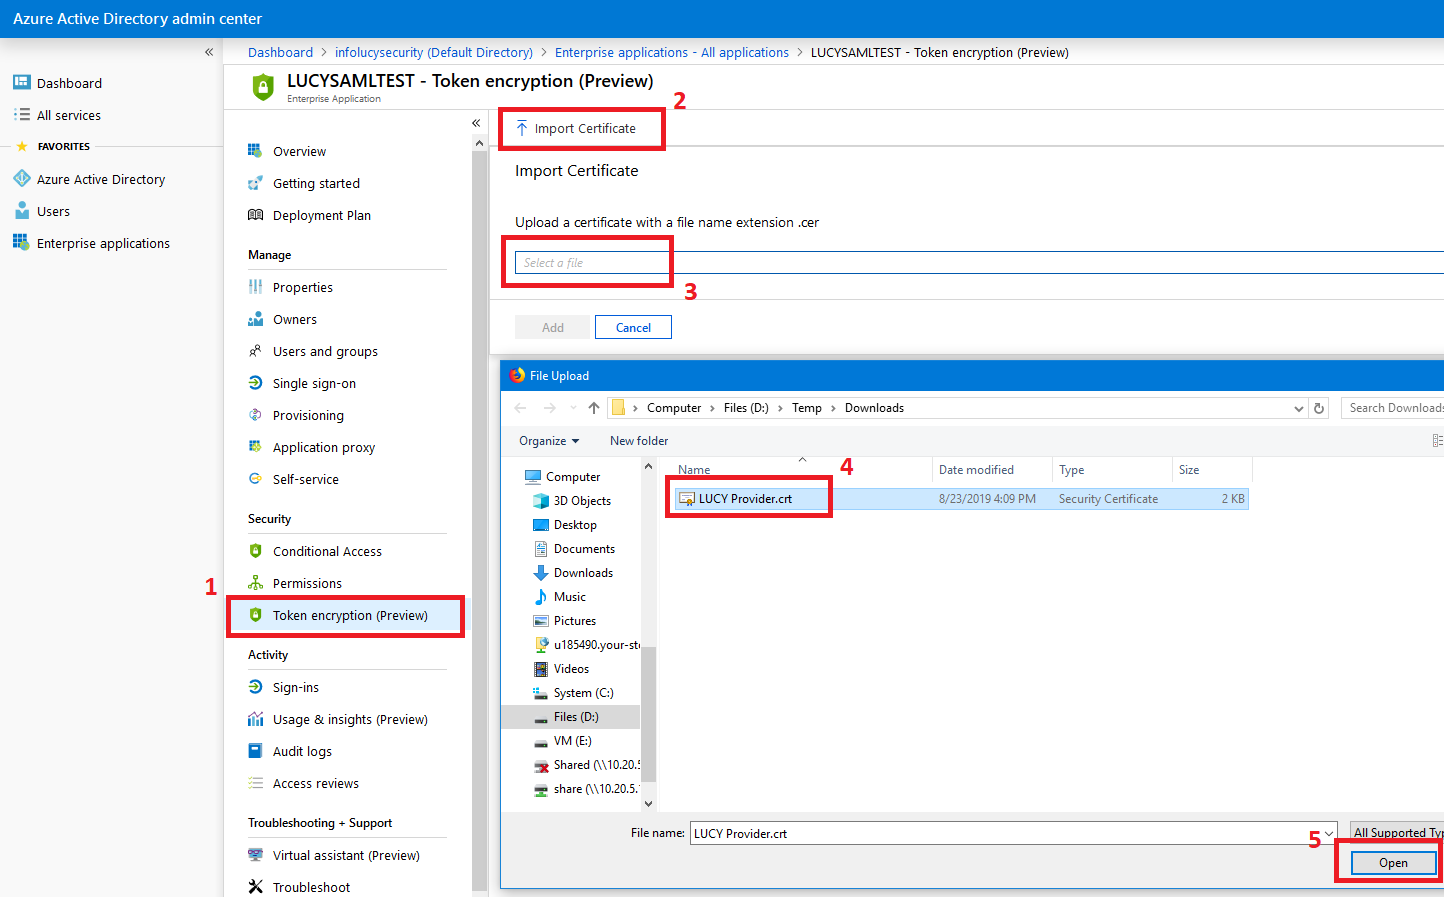Click the Open button
The width and height of the screenshot is (1444, 897).
coord(1393,863)
